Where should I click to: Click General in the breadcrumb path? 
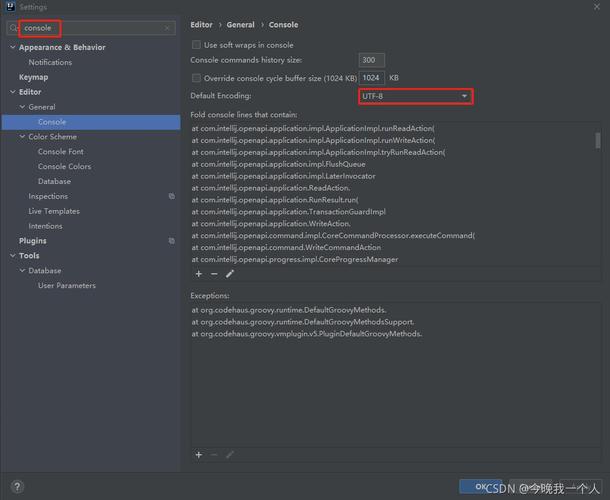coord(240,24)
